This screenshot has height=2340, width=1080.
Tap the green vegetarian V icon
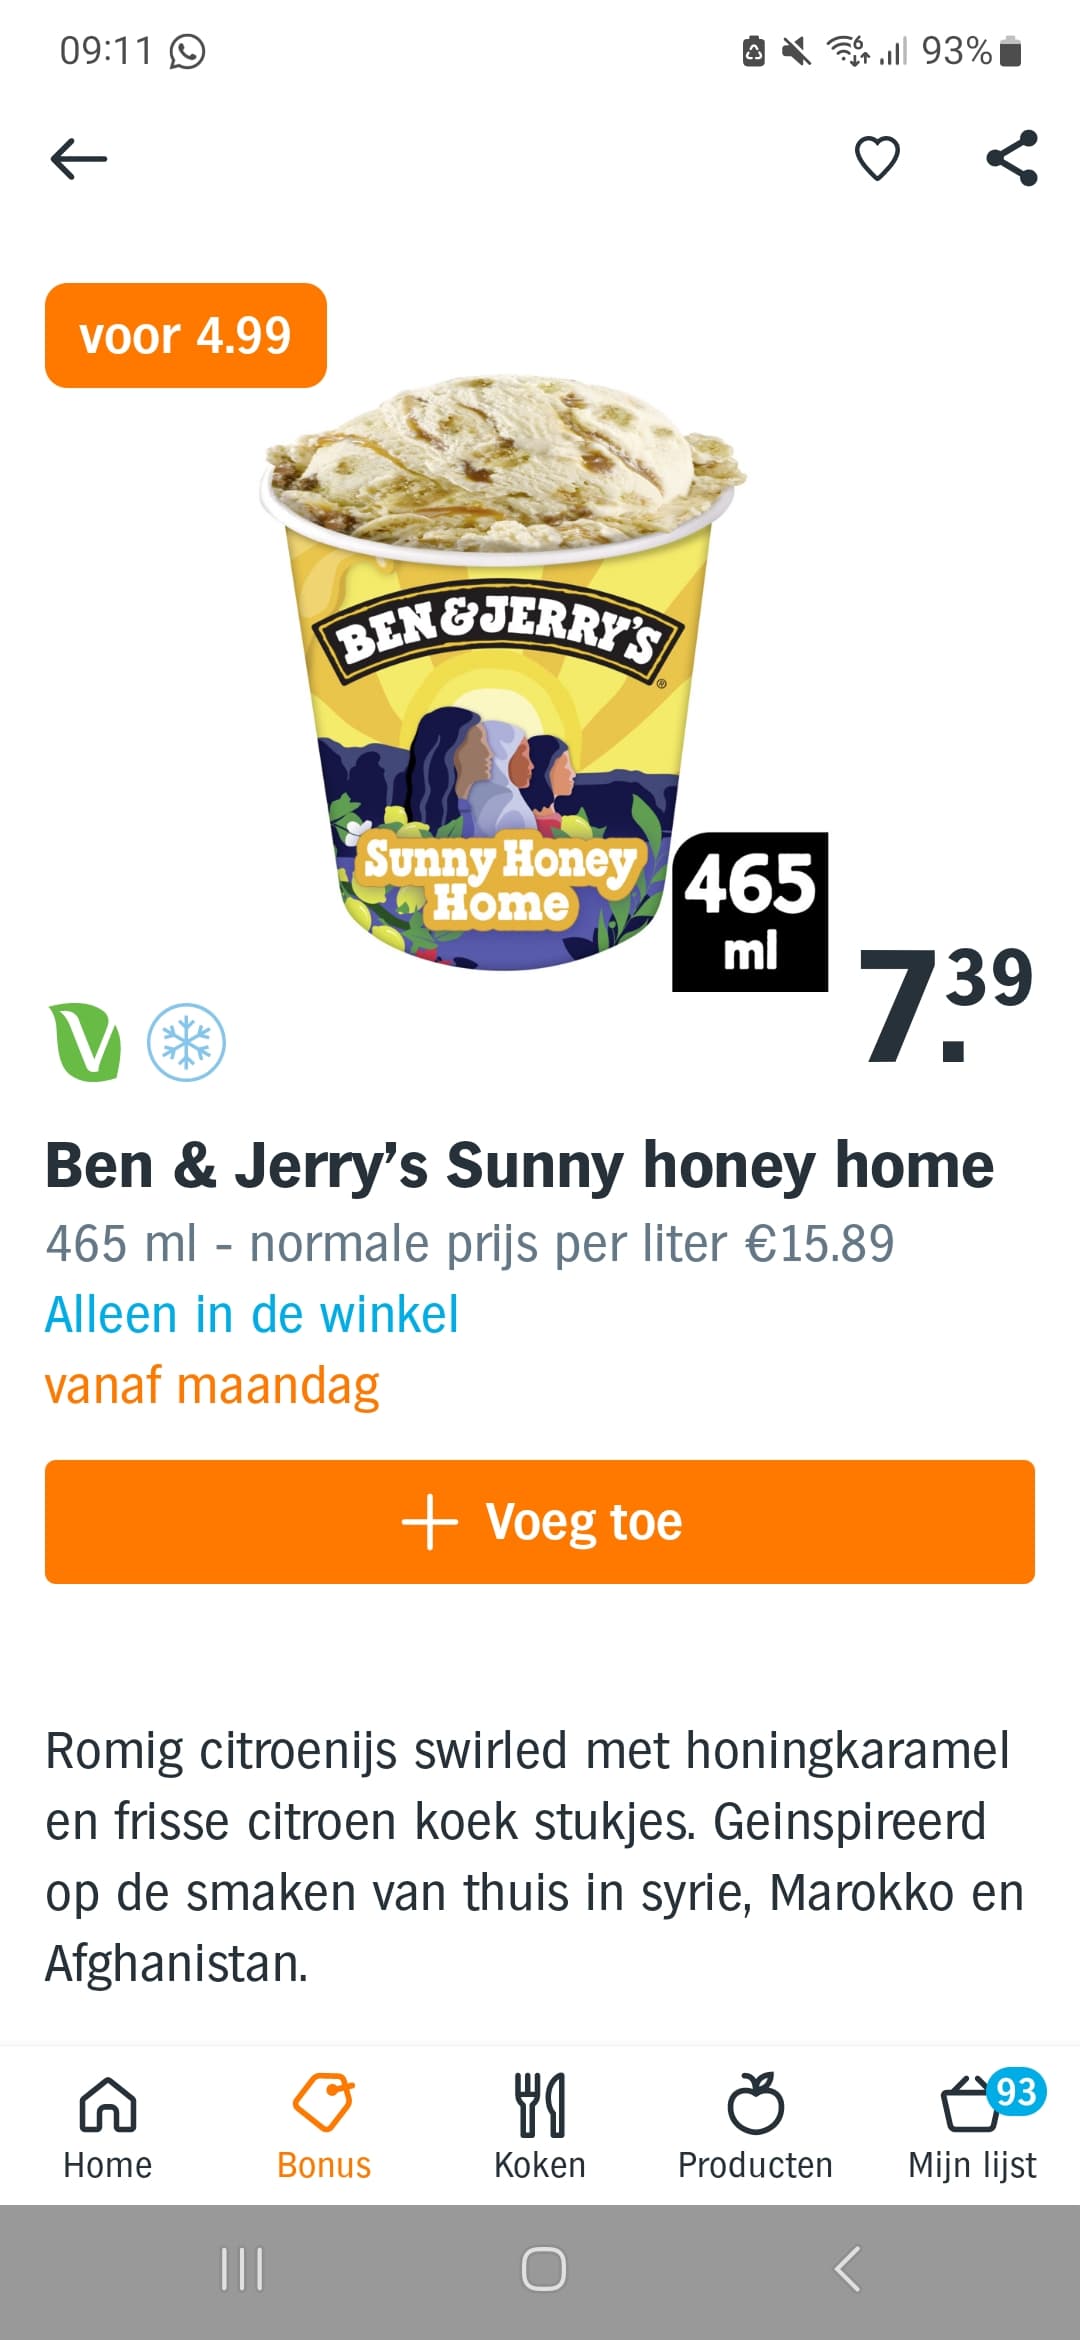[x=86, y=1043]
